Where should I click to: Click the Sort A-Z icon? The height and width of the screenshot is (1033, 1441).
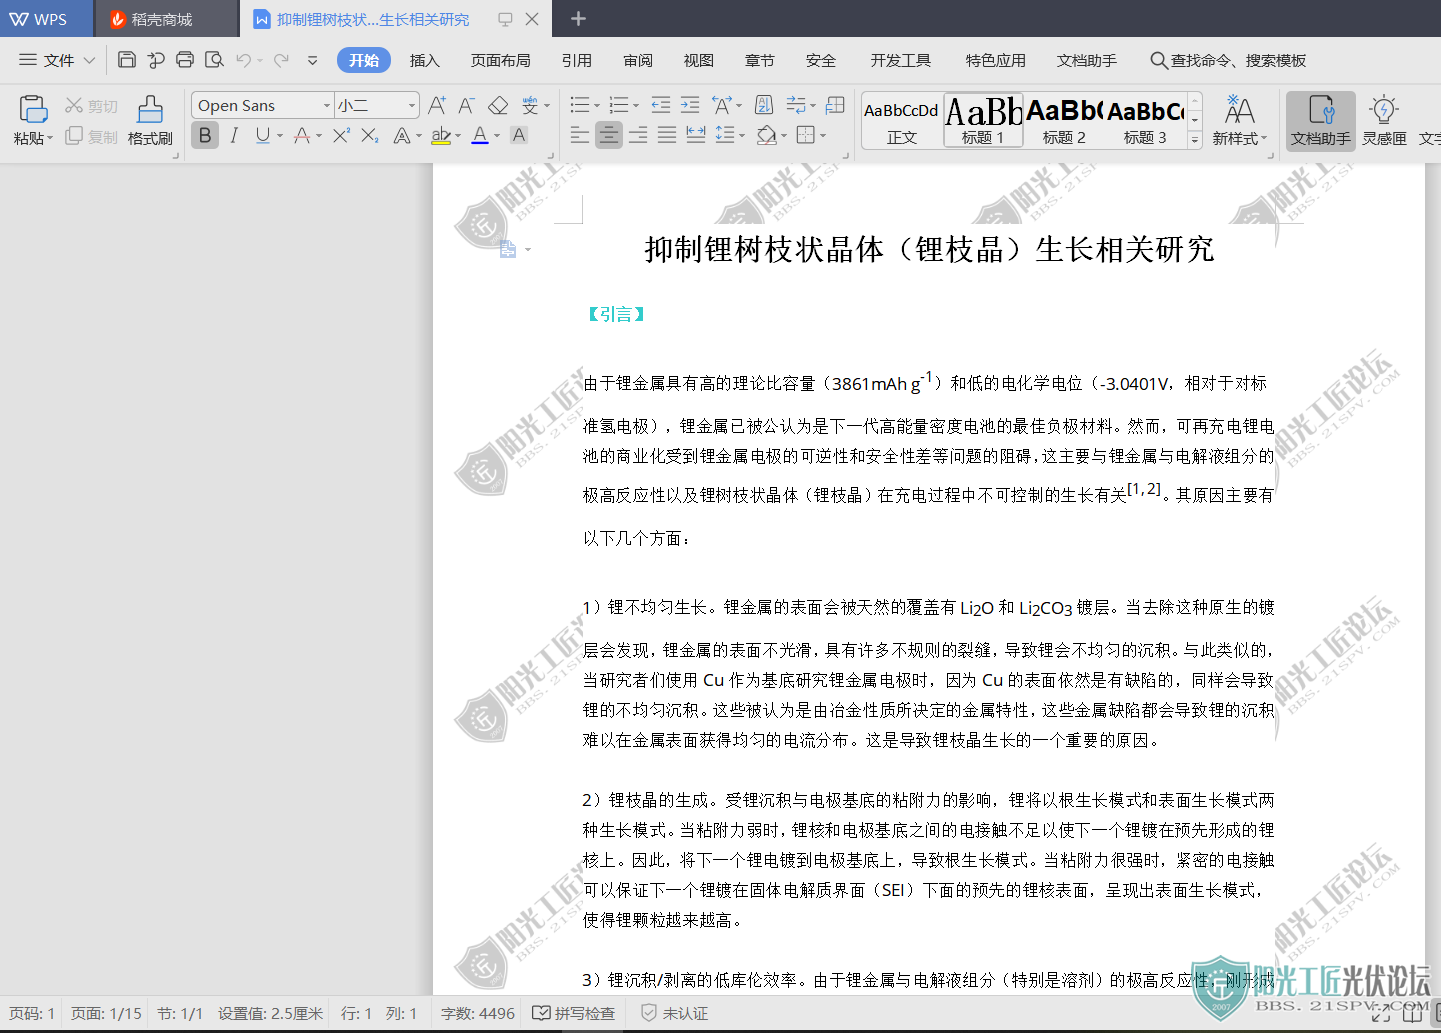(764, 105)
